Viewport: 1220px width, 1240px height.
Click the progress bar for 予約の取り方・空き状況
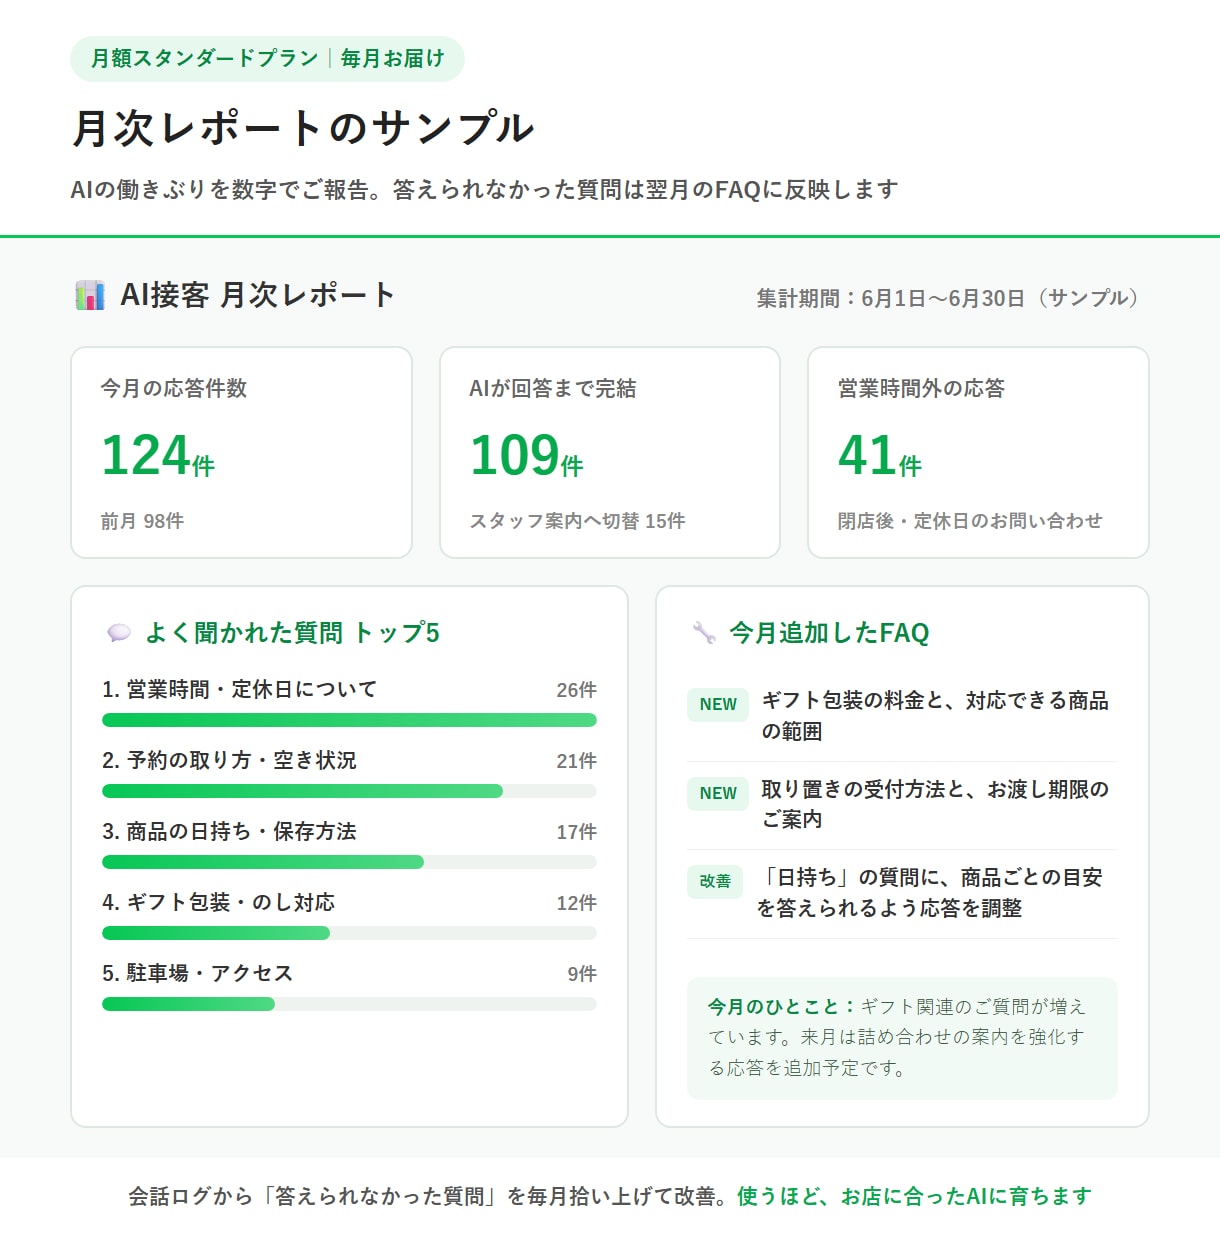coord(349,791)
